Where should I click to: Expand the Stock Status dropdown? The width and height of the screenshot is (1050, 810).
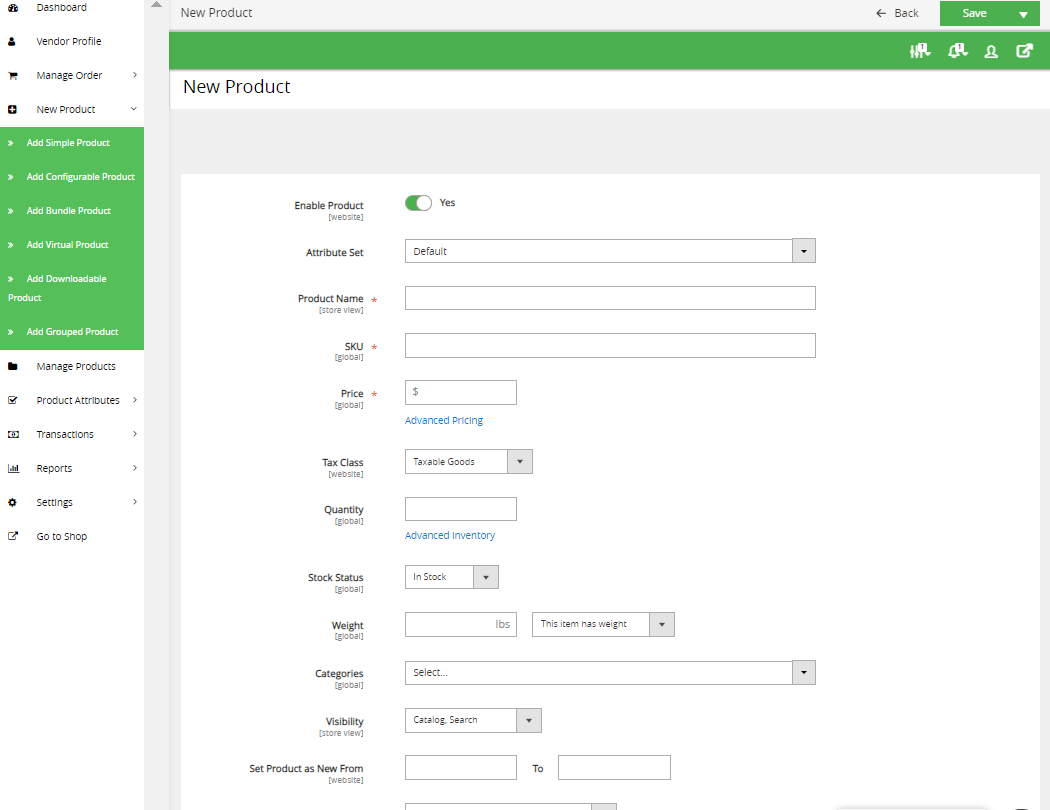[451, 577]
